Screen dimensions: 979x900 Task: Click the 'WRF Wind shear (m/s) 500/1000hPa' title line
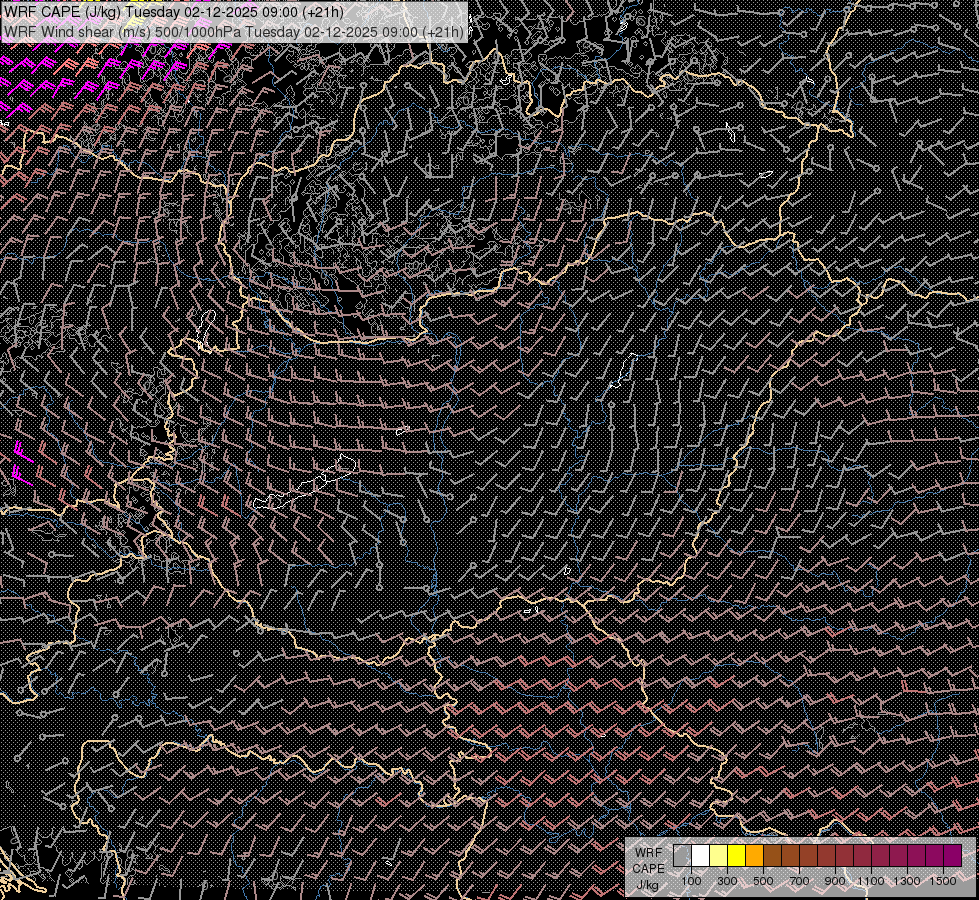234,32
